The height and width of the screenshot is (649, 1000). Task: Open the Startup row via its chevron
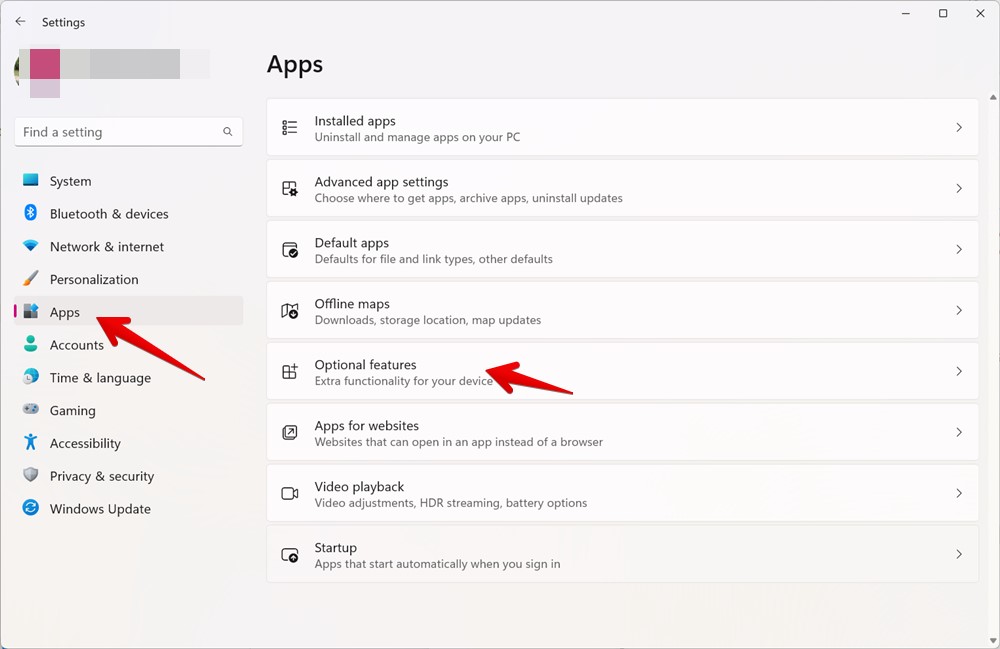point(958,554)
